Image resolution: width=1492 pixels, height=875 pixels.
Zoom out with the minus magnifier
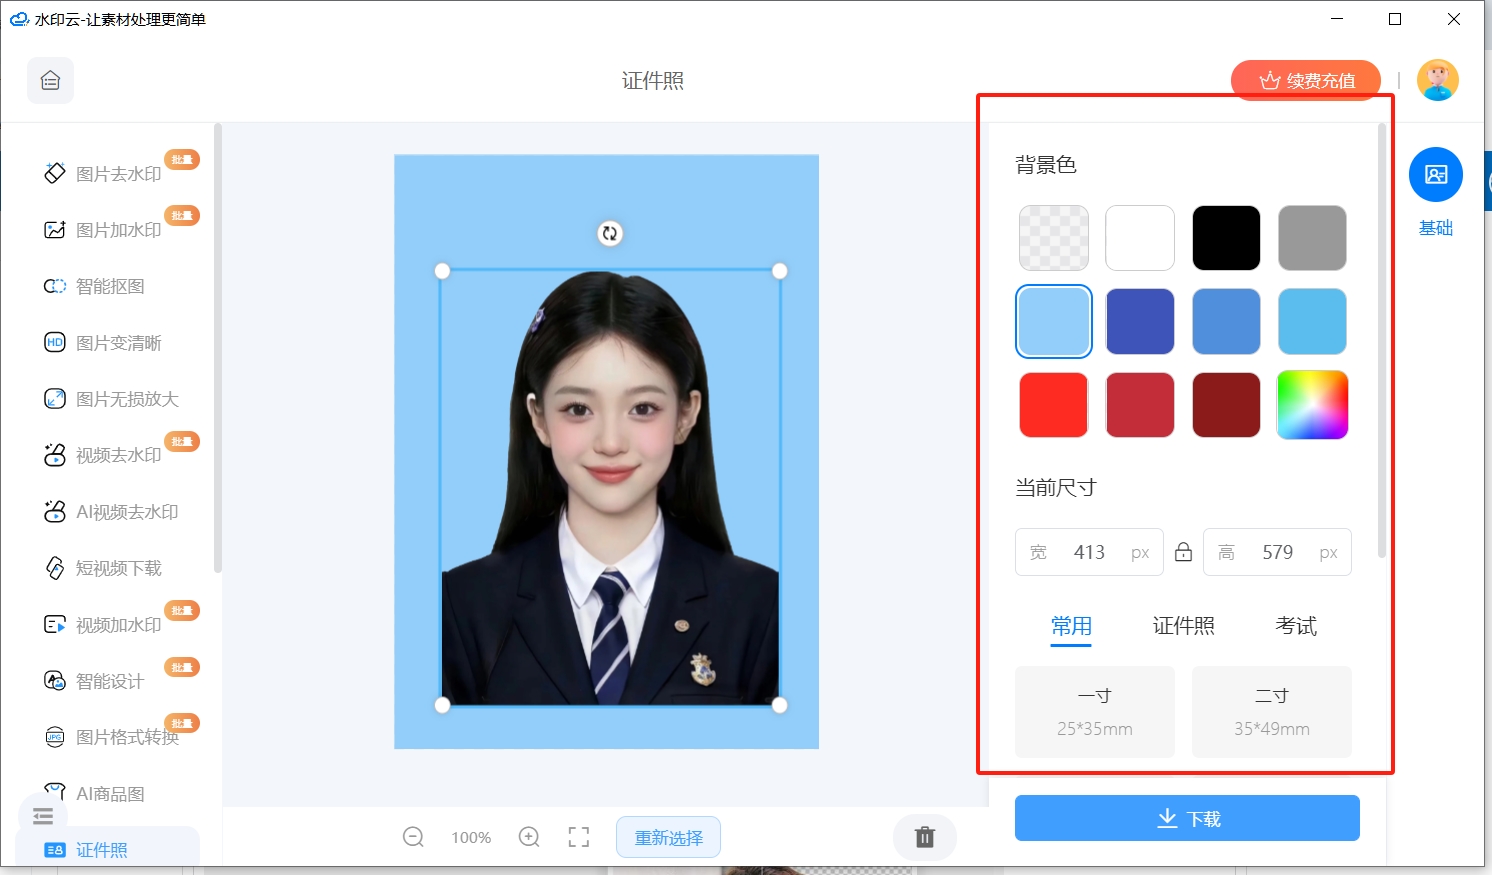click(413, 837)
